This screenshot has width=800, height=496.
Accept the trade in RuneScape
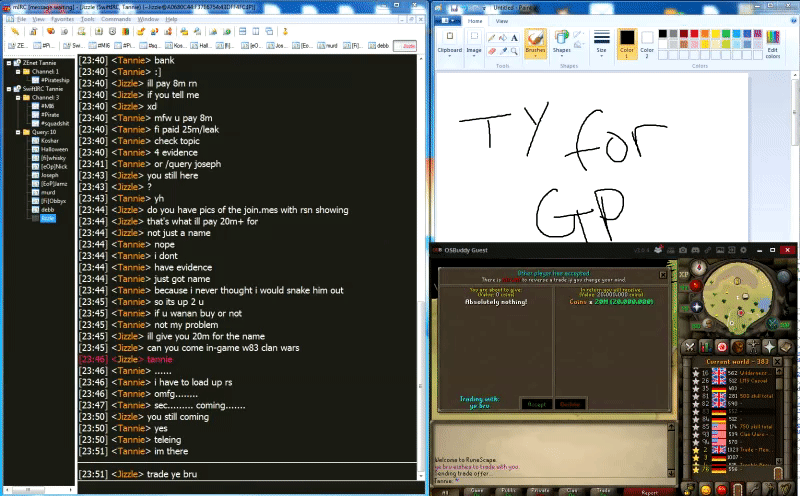click(536, 404)
